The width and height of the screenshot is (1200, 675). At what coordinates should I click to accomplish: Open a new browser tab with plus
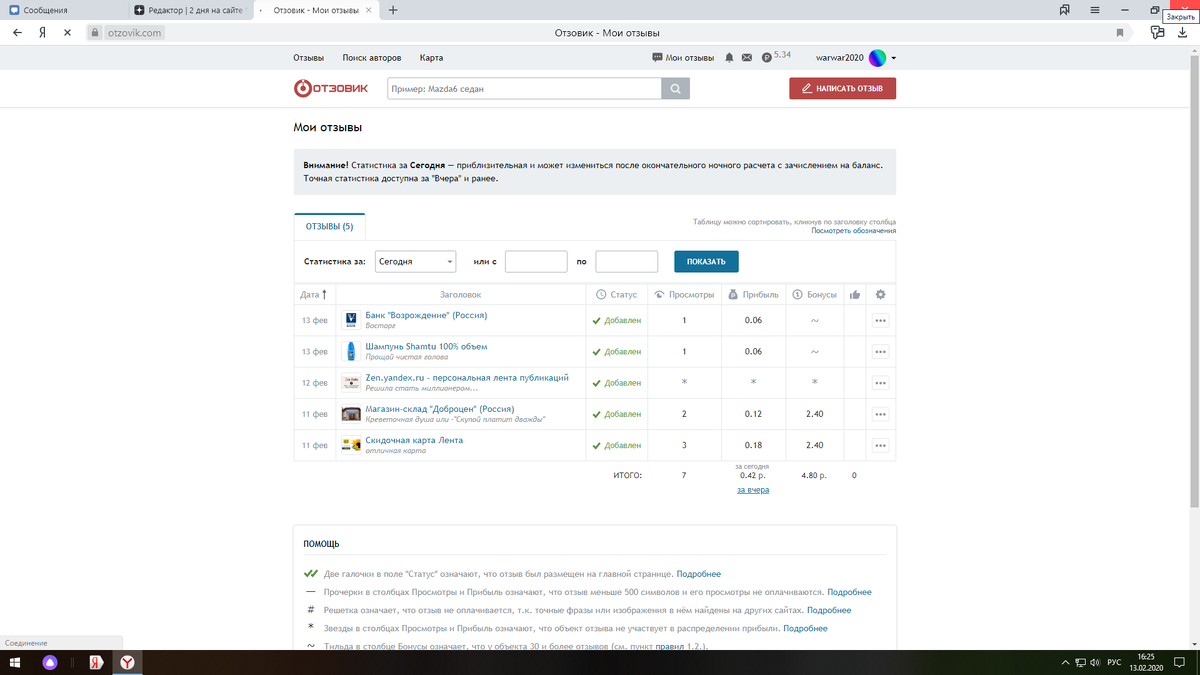pyautogui.click(x=393, y=10)
